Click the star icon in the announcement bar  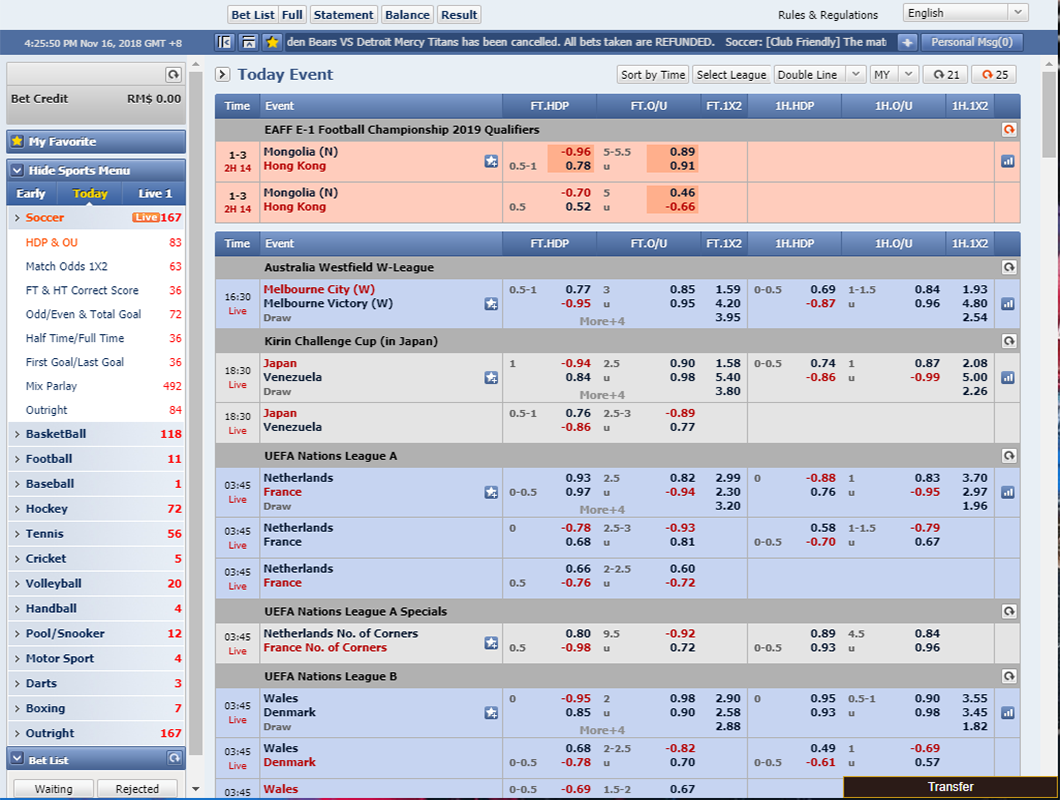(272, 42)
